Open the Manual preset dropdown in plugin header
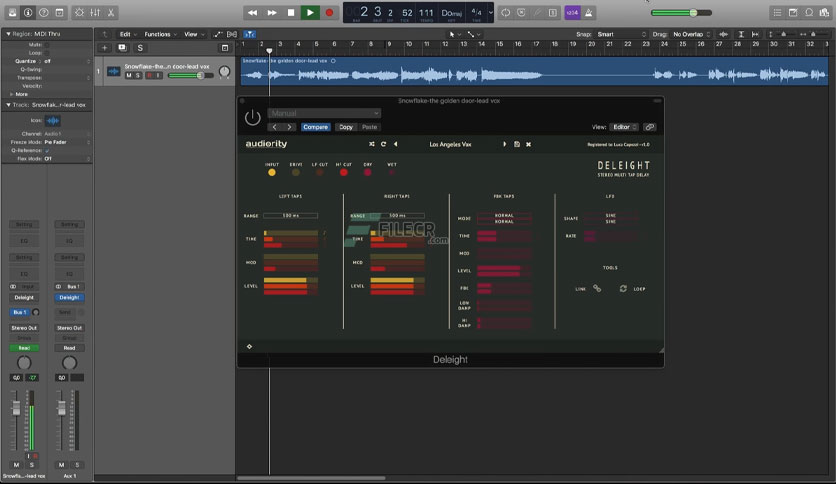836x484 pixels. pos(324,113)
